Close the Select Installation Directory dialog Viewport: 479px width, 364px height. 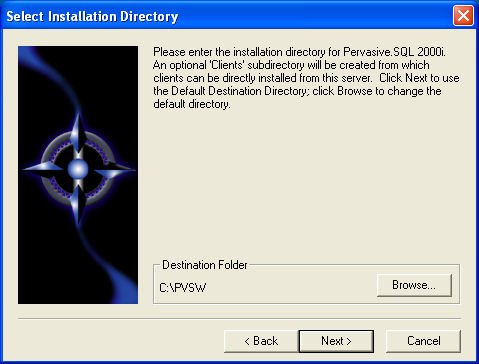pos(463,15)
